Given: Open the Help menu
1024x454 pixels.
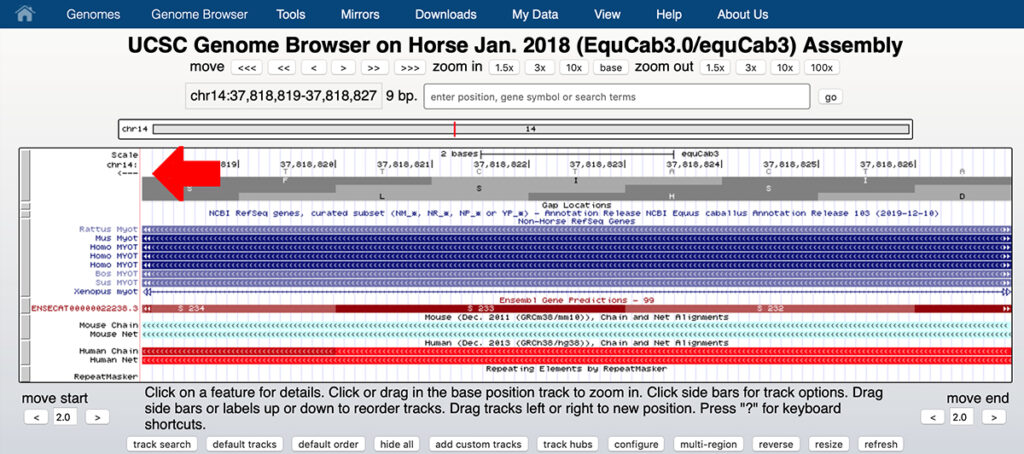Looking at the screenshot, I should (x=669, y=14).
